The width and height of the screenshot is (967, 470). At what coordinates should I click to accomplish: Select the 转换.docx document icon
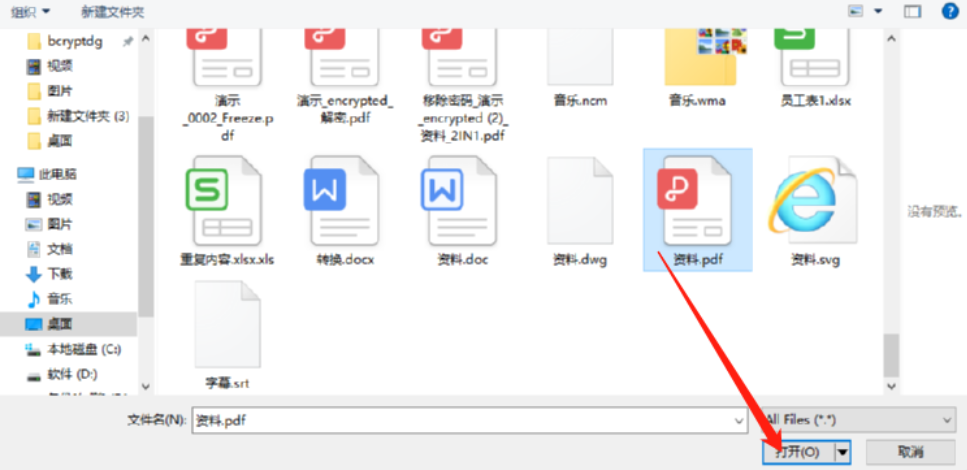[341, 201]
